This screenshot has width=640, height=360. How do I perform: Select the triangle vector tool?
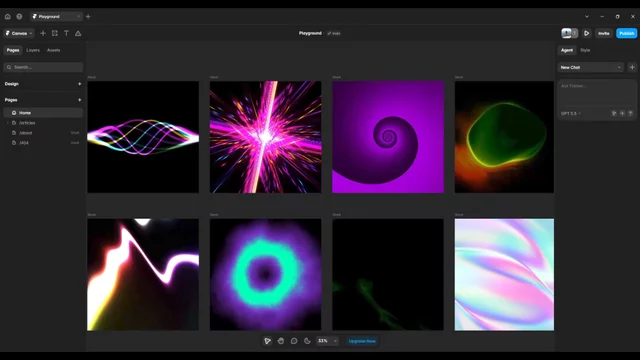(78, 33)
